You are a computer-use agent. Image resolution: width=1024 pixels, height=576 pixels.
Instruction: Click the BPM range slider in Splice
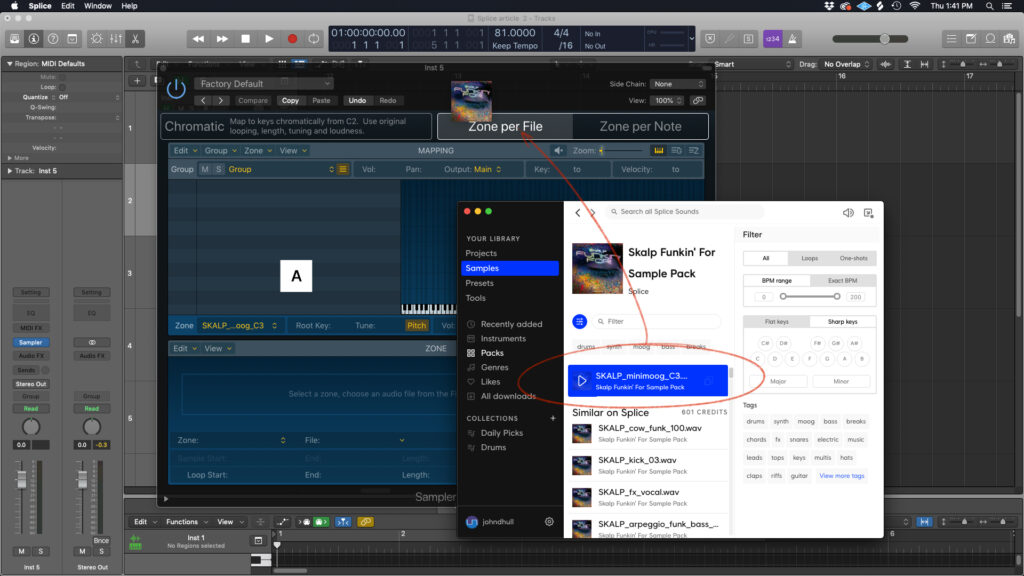coord(810,296)
